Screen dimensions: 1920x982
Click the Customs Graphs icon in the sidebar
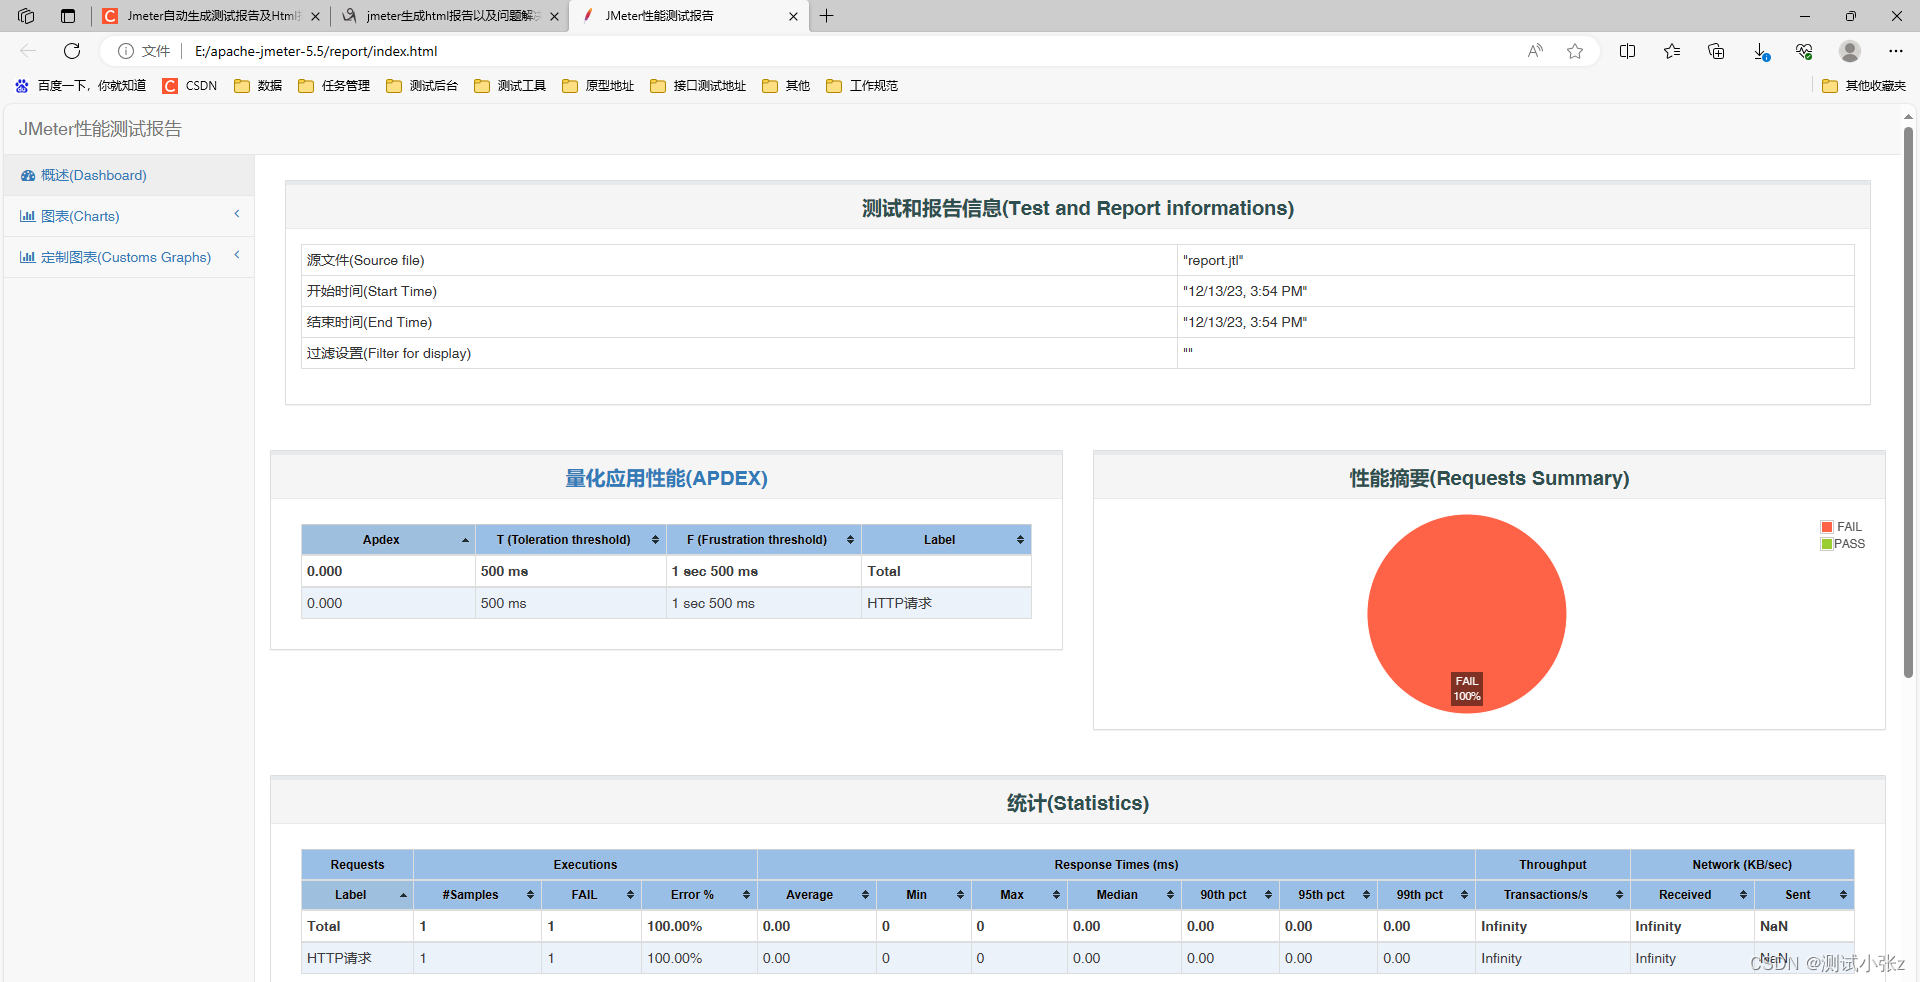click(27, 257)
